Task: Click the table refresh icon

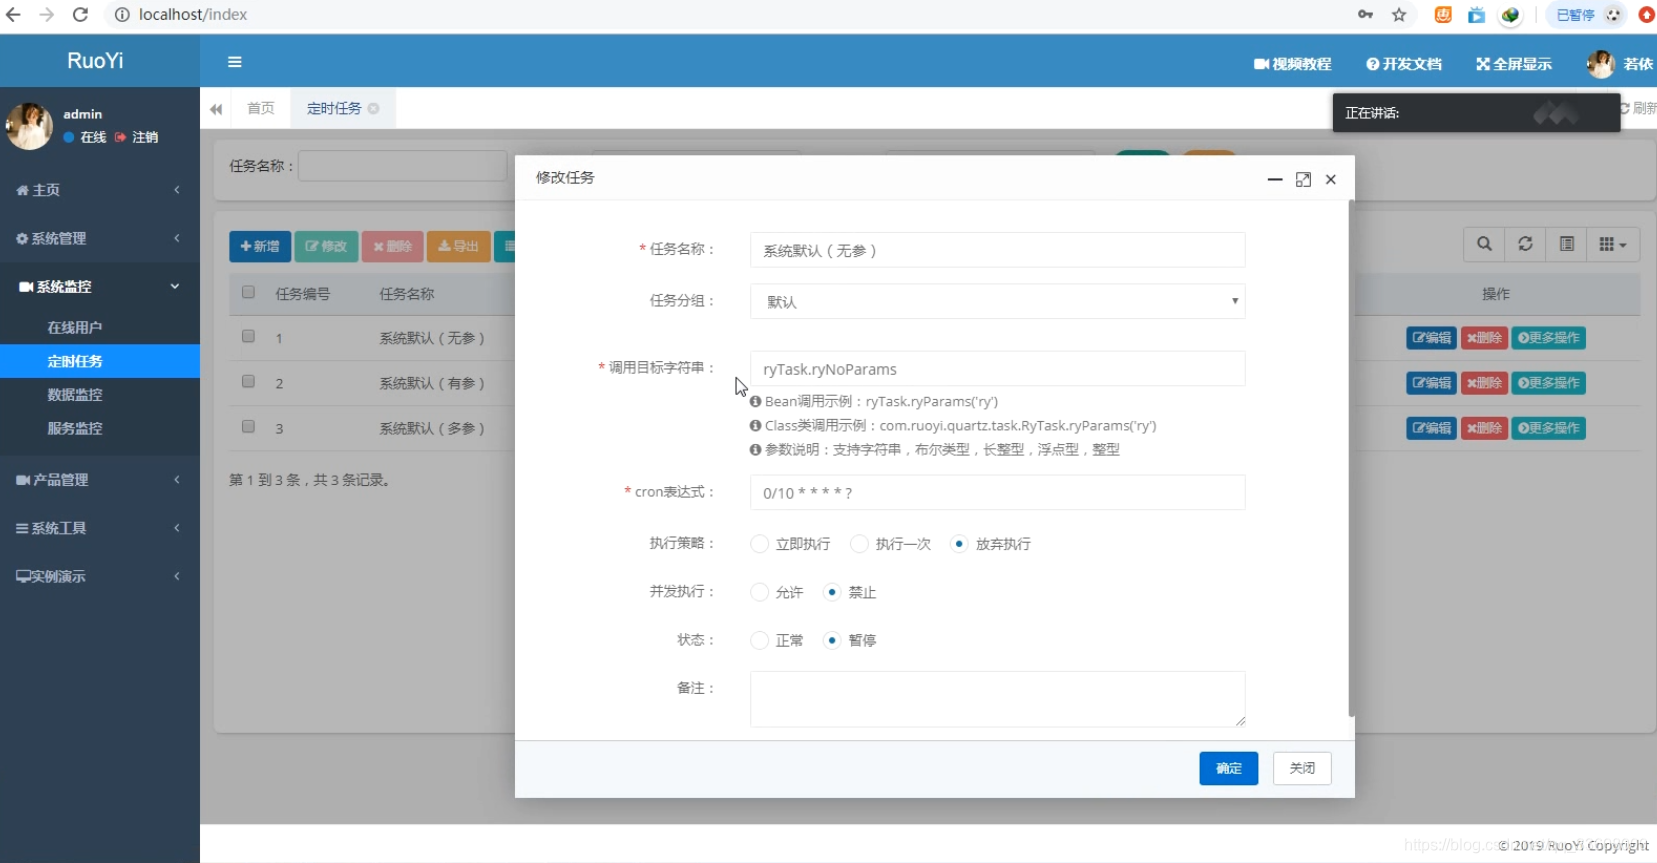Action: coord(1525,244)
